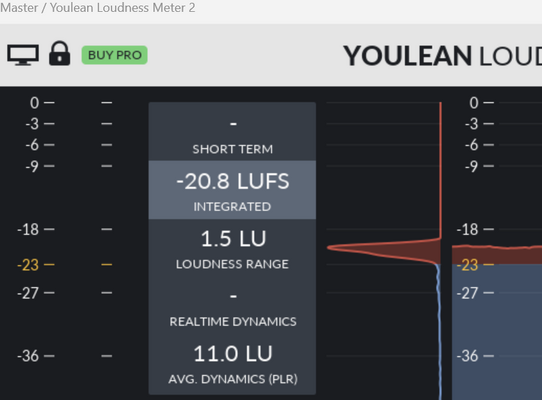
Task: Click the red loudness distribution histogram peak
Action: coord(384,250)
